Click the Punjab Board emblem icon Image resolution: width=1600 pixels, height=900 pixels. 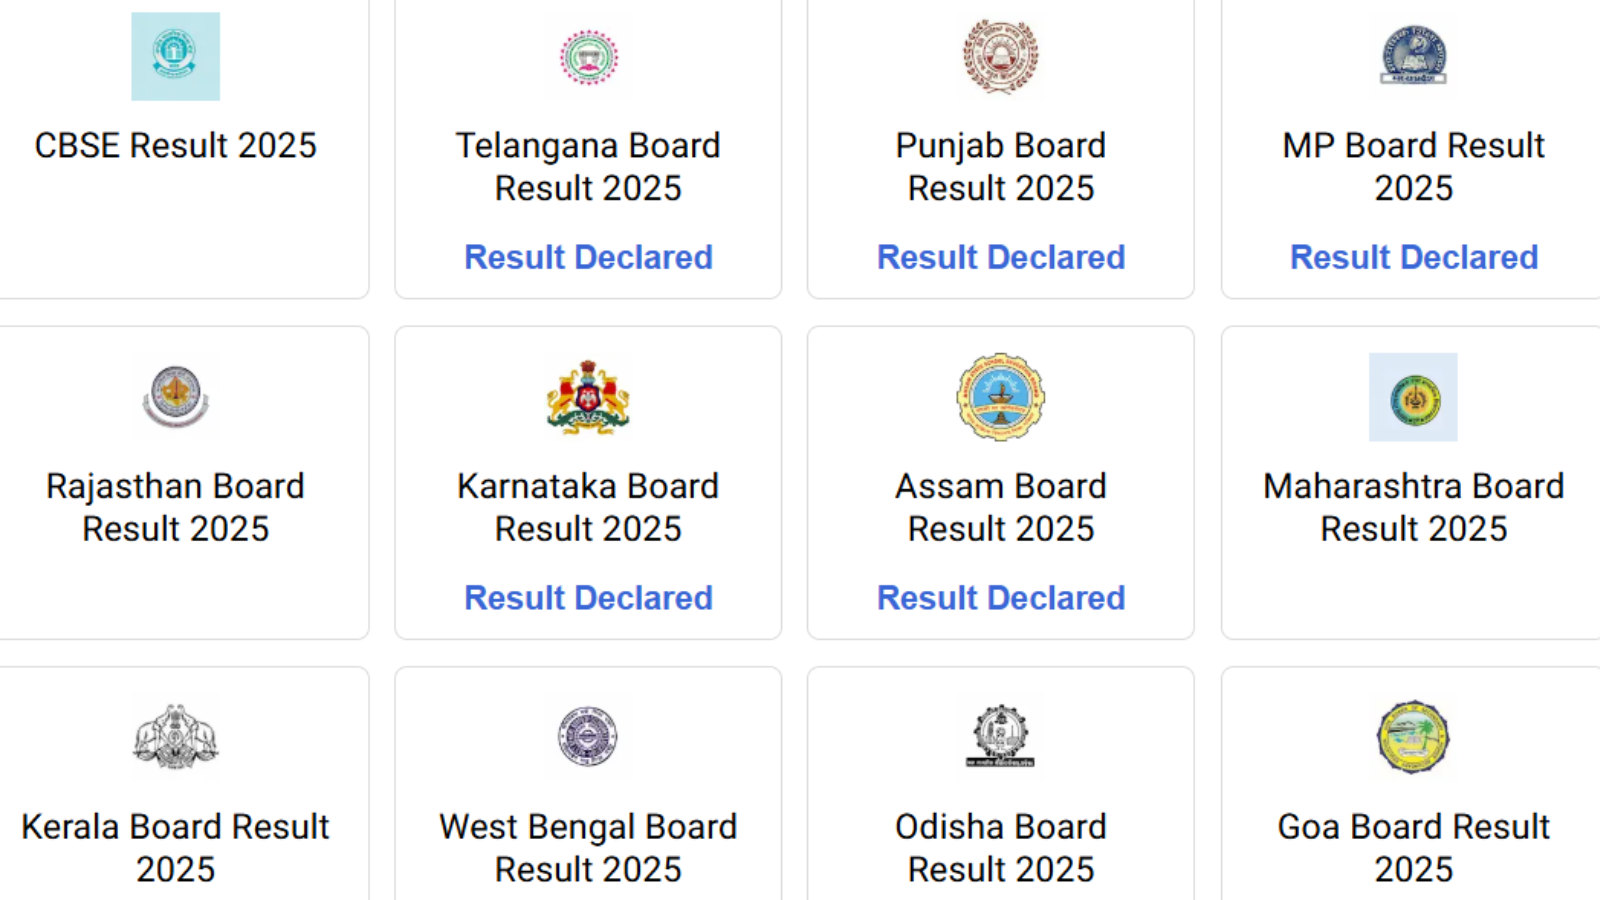pyautogui.click(x=1000, y=56)
